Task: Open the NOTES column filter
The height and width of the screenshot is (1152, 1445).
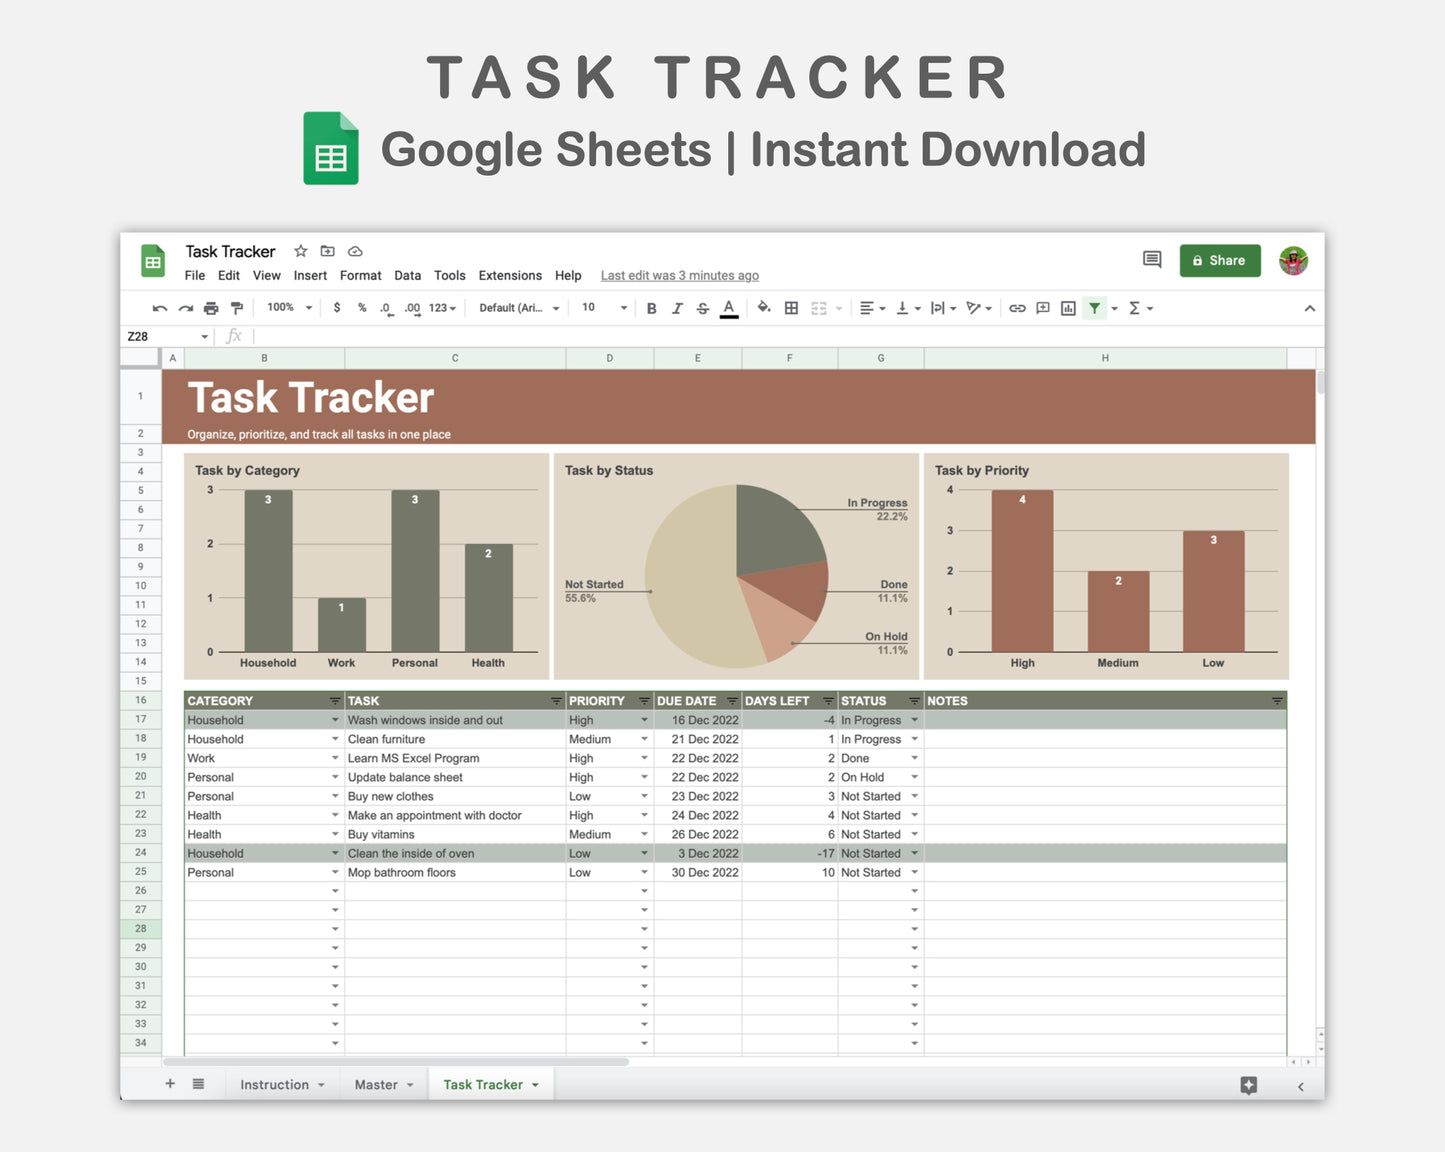Action: click(1277, 701)
